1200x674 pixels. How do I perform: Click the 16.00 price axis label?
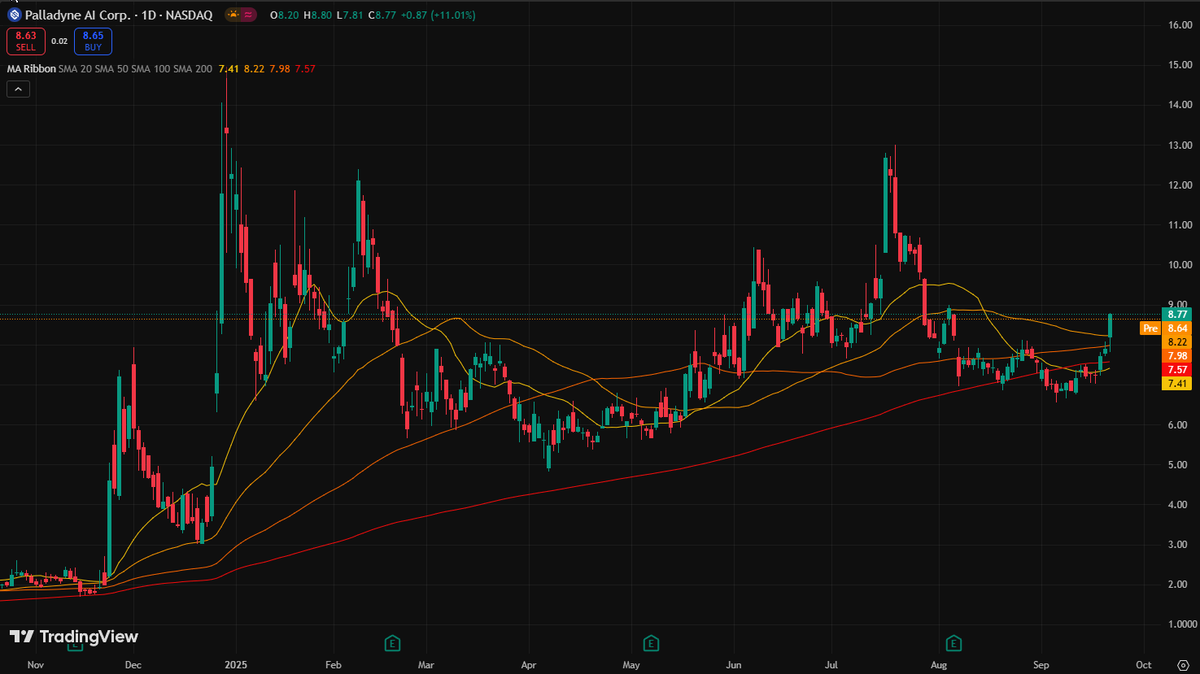(1178, 25)
